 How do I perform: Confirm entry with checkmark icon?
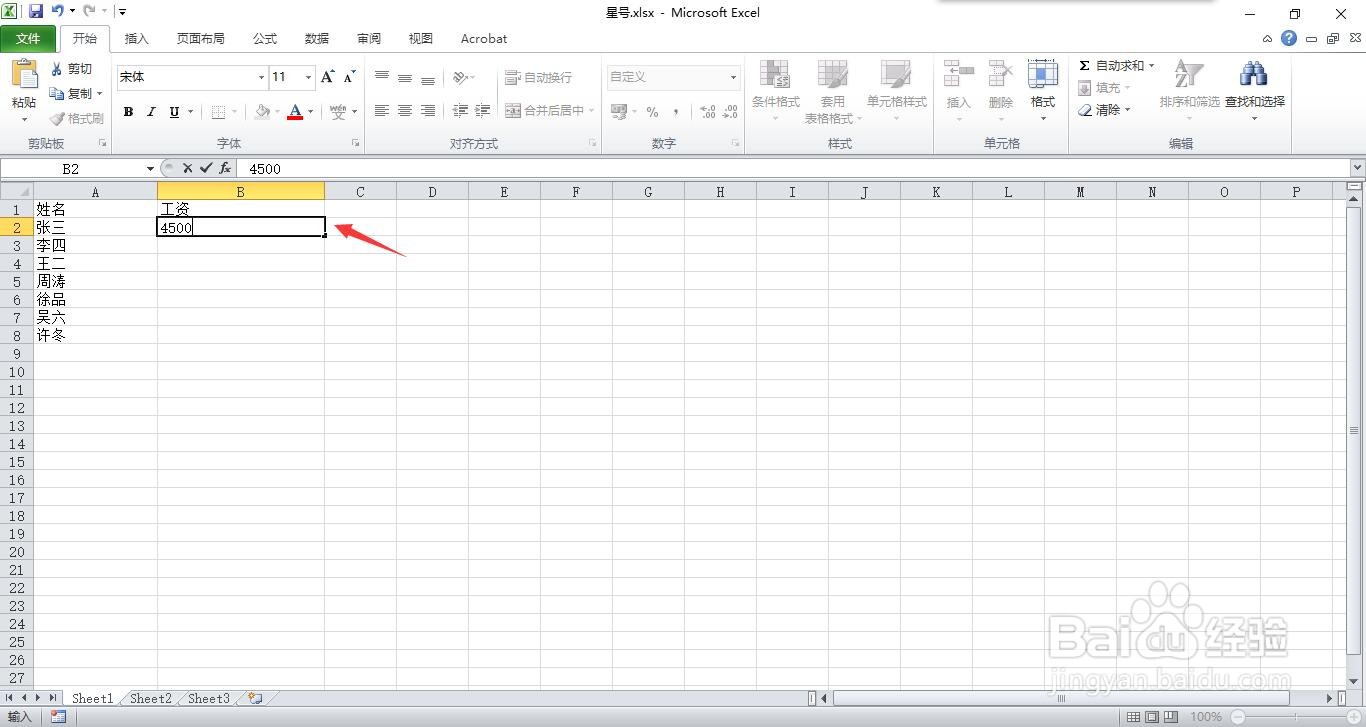[x=206, y=168]
